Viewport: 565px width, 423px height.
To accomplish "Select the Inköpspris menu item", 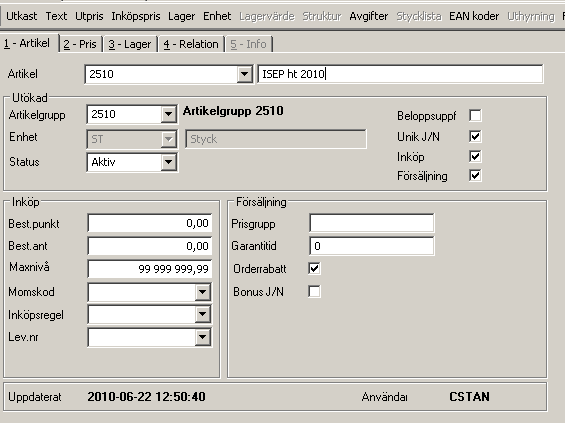I will (136, 16).
